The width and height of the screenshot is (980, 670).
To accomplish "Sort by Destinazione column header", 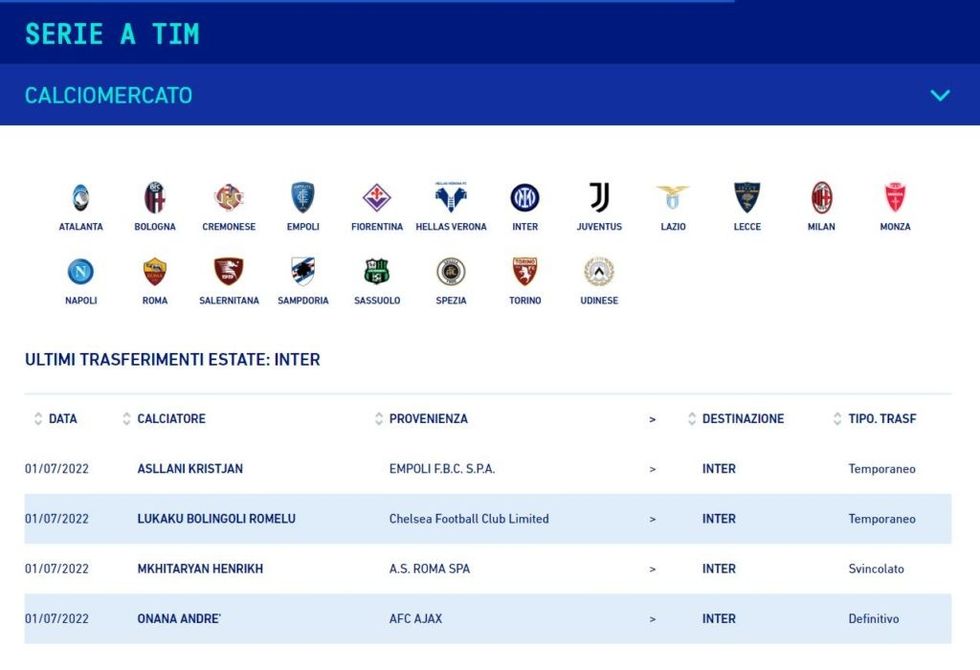I will pyautogui.click(x=743, y=419).
